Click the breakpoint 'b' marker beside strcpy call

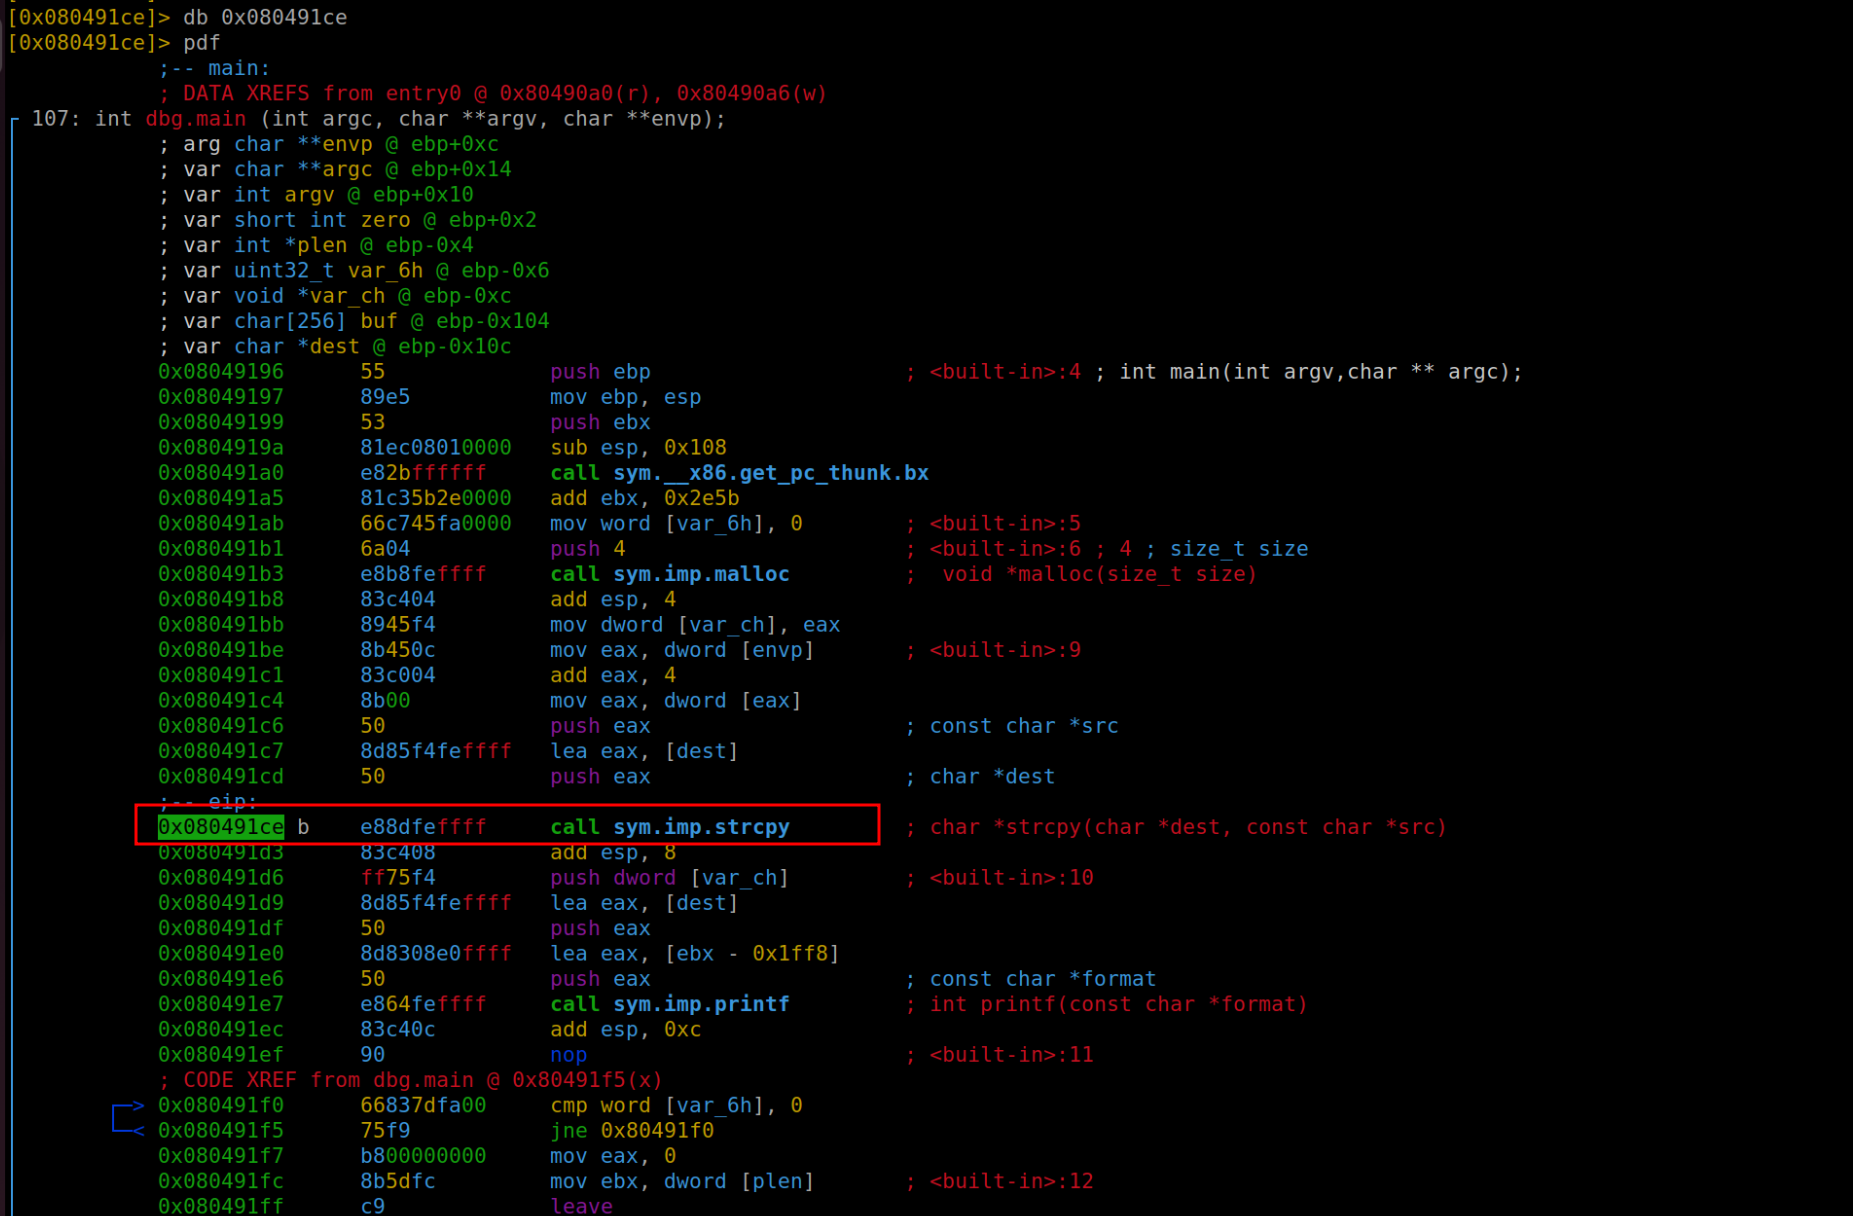(303, 827)
